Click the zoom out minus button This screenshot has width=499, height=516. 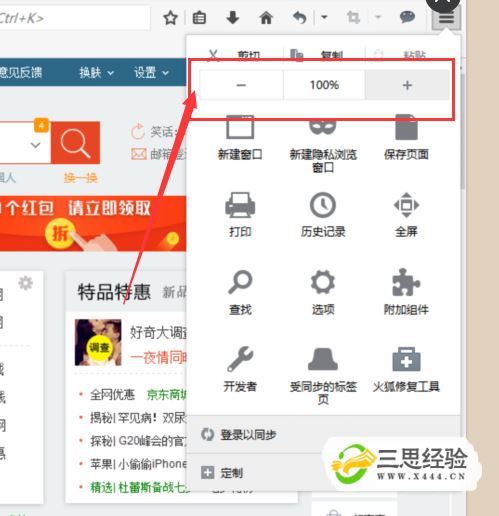241,85
